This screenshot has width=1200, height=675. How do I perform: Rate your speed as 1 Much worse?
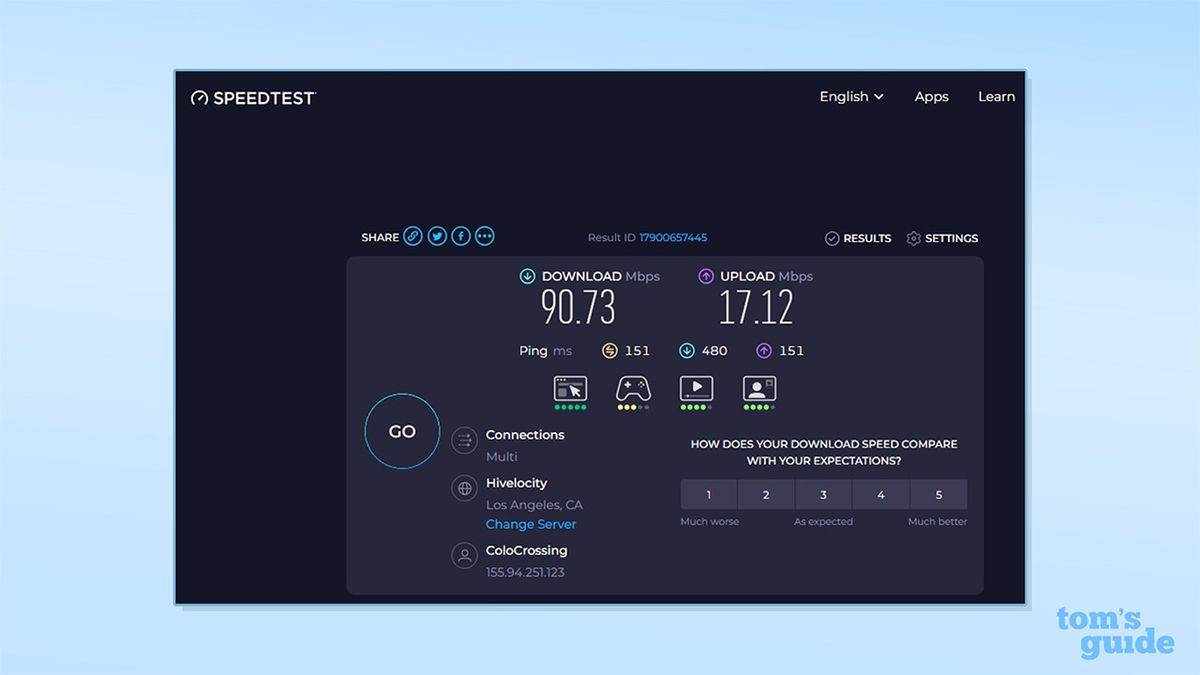click(708, 494)
